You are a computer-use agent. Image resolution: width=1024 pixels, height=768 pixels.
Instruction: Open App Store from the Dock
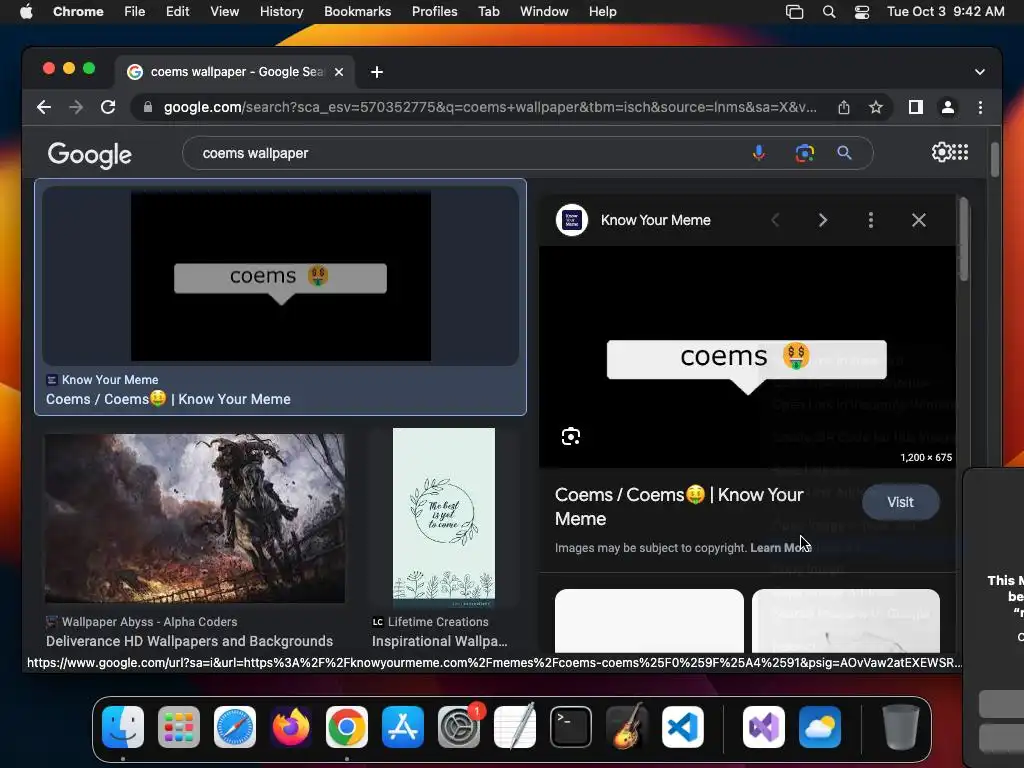coord(403,726)
